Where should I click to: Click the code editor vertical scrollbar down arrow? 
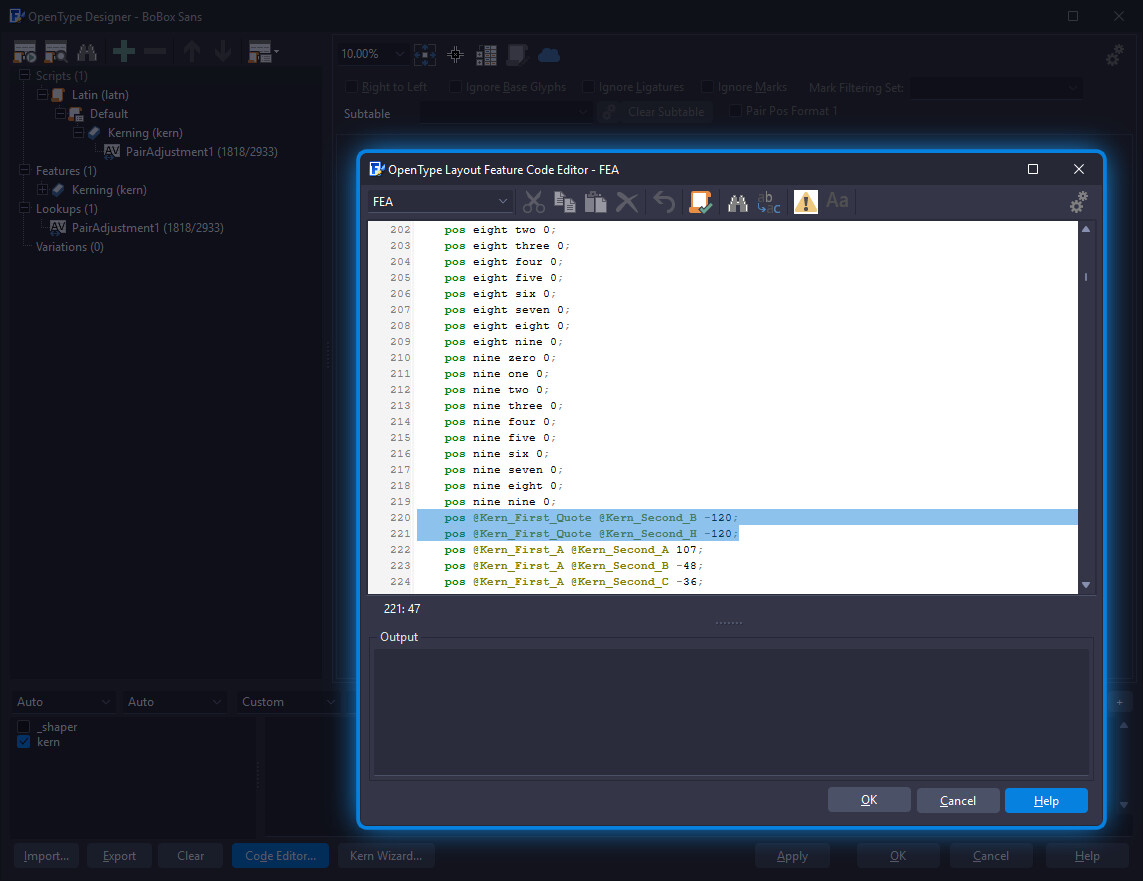pos(1086,585)
